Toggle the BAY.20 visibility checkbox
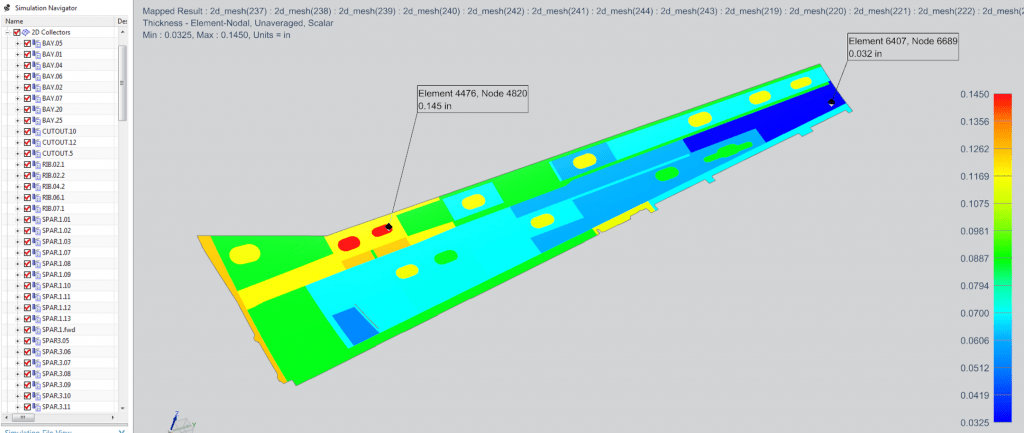1024x433 pixels. pos(27,109)
